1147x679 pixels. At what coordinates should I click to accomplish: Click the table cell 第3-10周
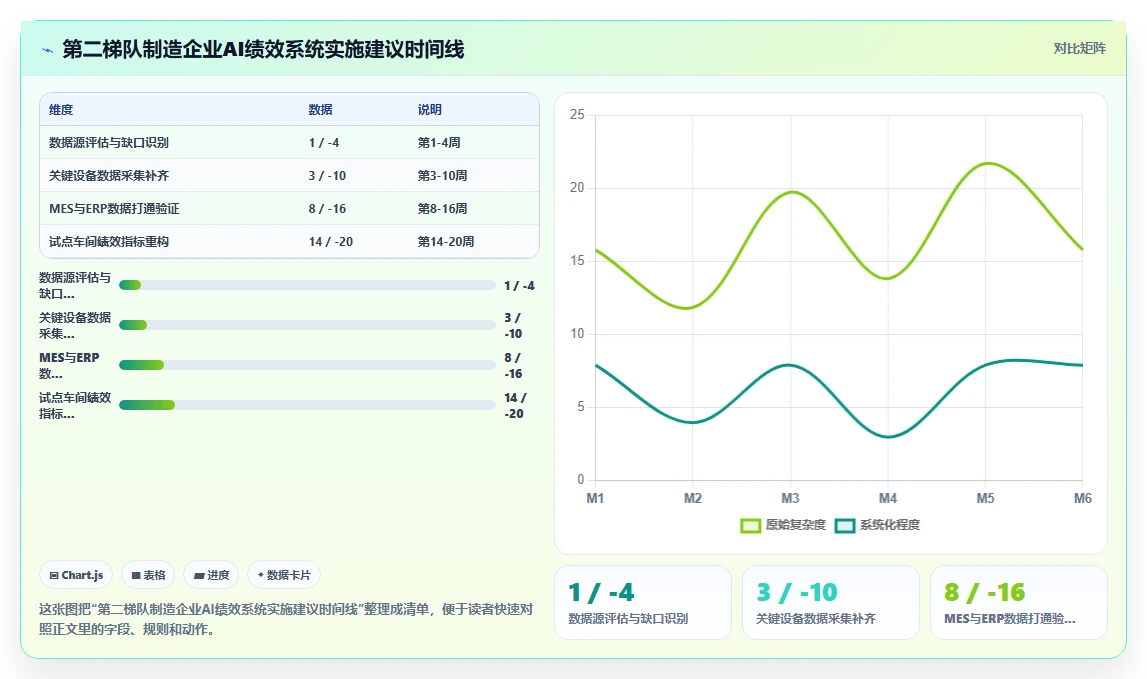(x=443, y=176)
